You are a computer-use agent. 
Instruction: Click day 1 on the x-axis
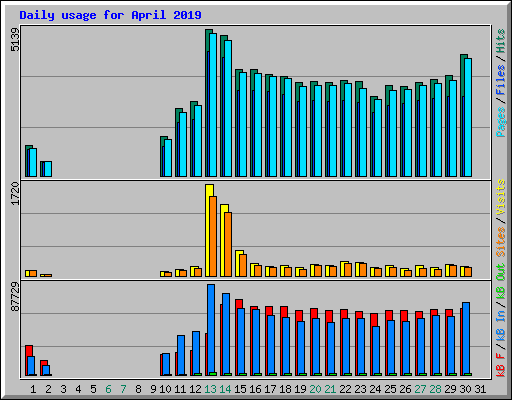33,389
